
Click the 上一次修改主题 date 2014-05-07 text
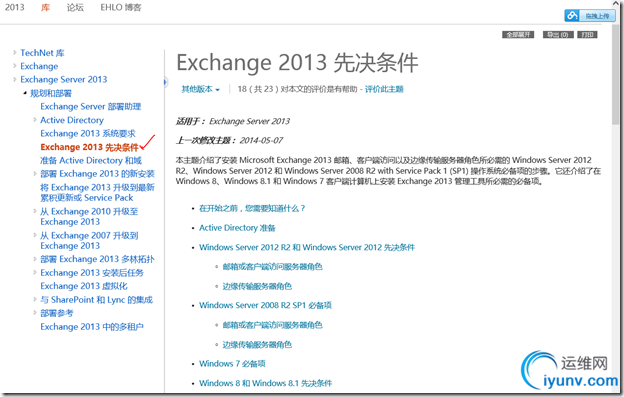pyautogui.click(x=261, y=140)
